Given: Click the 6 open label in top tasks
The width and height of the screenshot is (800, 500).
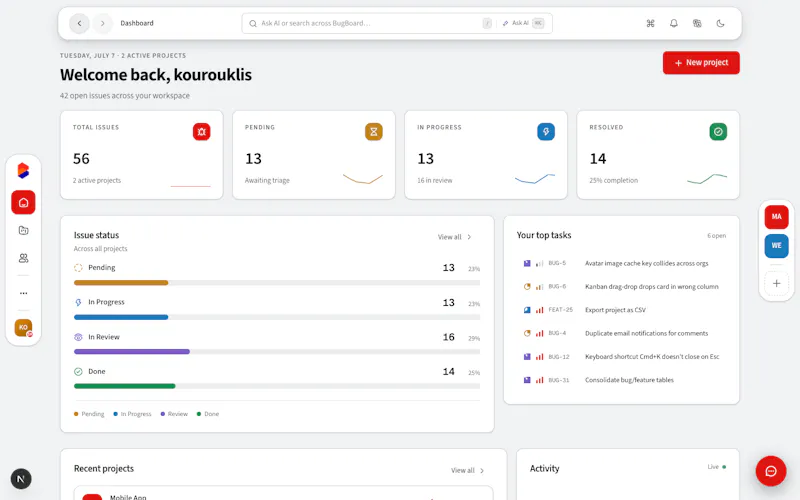Looking at the screenshot, I should point(716,236).
